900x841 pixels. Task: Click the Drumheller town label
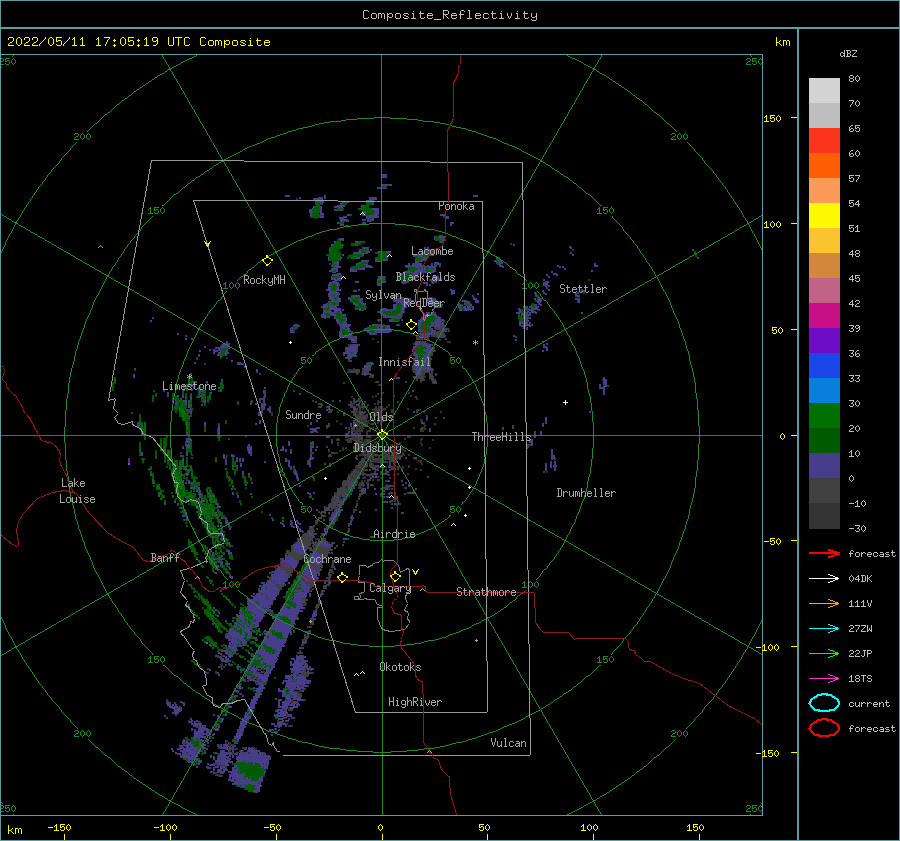586,493
